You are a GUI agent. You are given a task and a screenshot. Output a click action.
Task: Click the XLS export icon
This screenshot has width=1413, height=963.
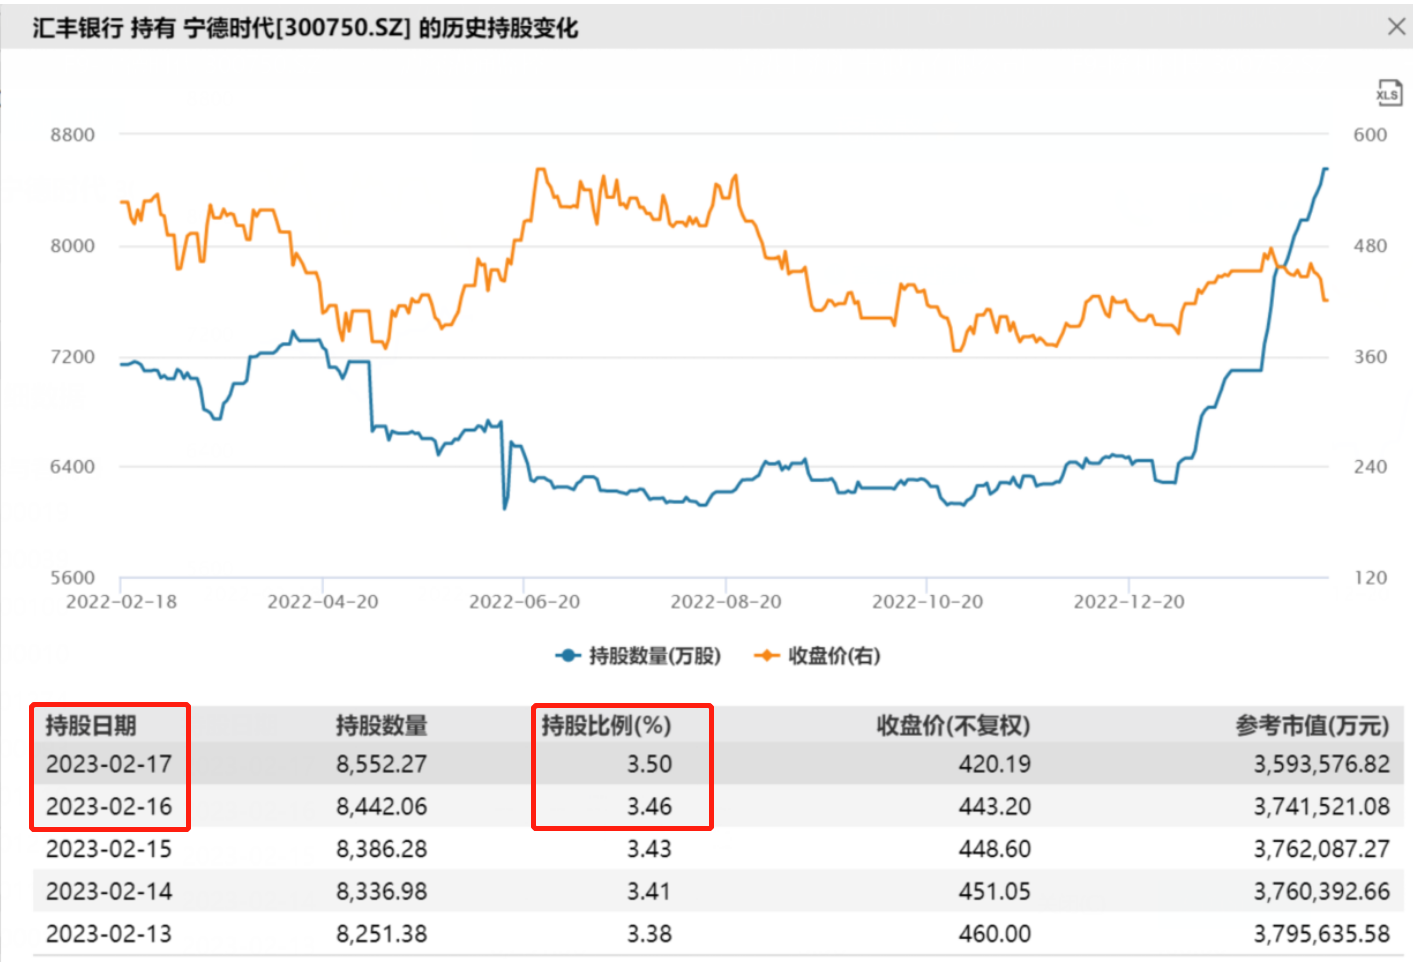tap(1387, 93)
